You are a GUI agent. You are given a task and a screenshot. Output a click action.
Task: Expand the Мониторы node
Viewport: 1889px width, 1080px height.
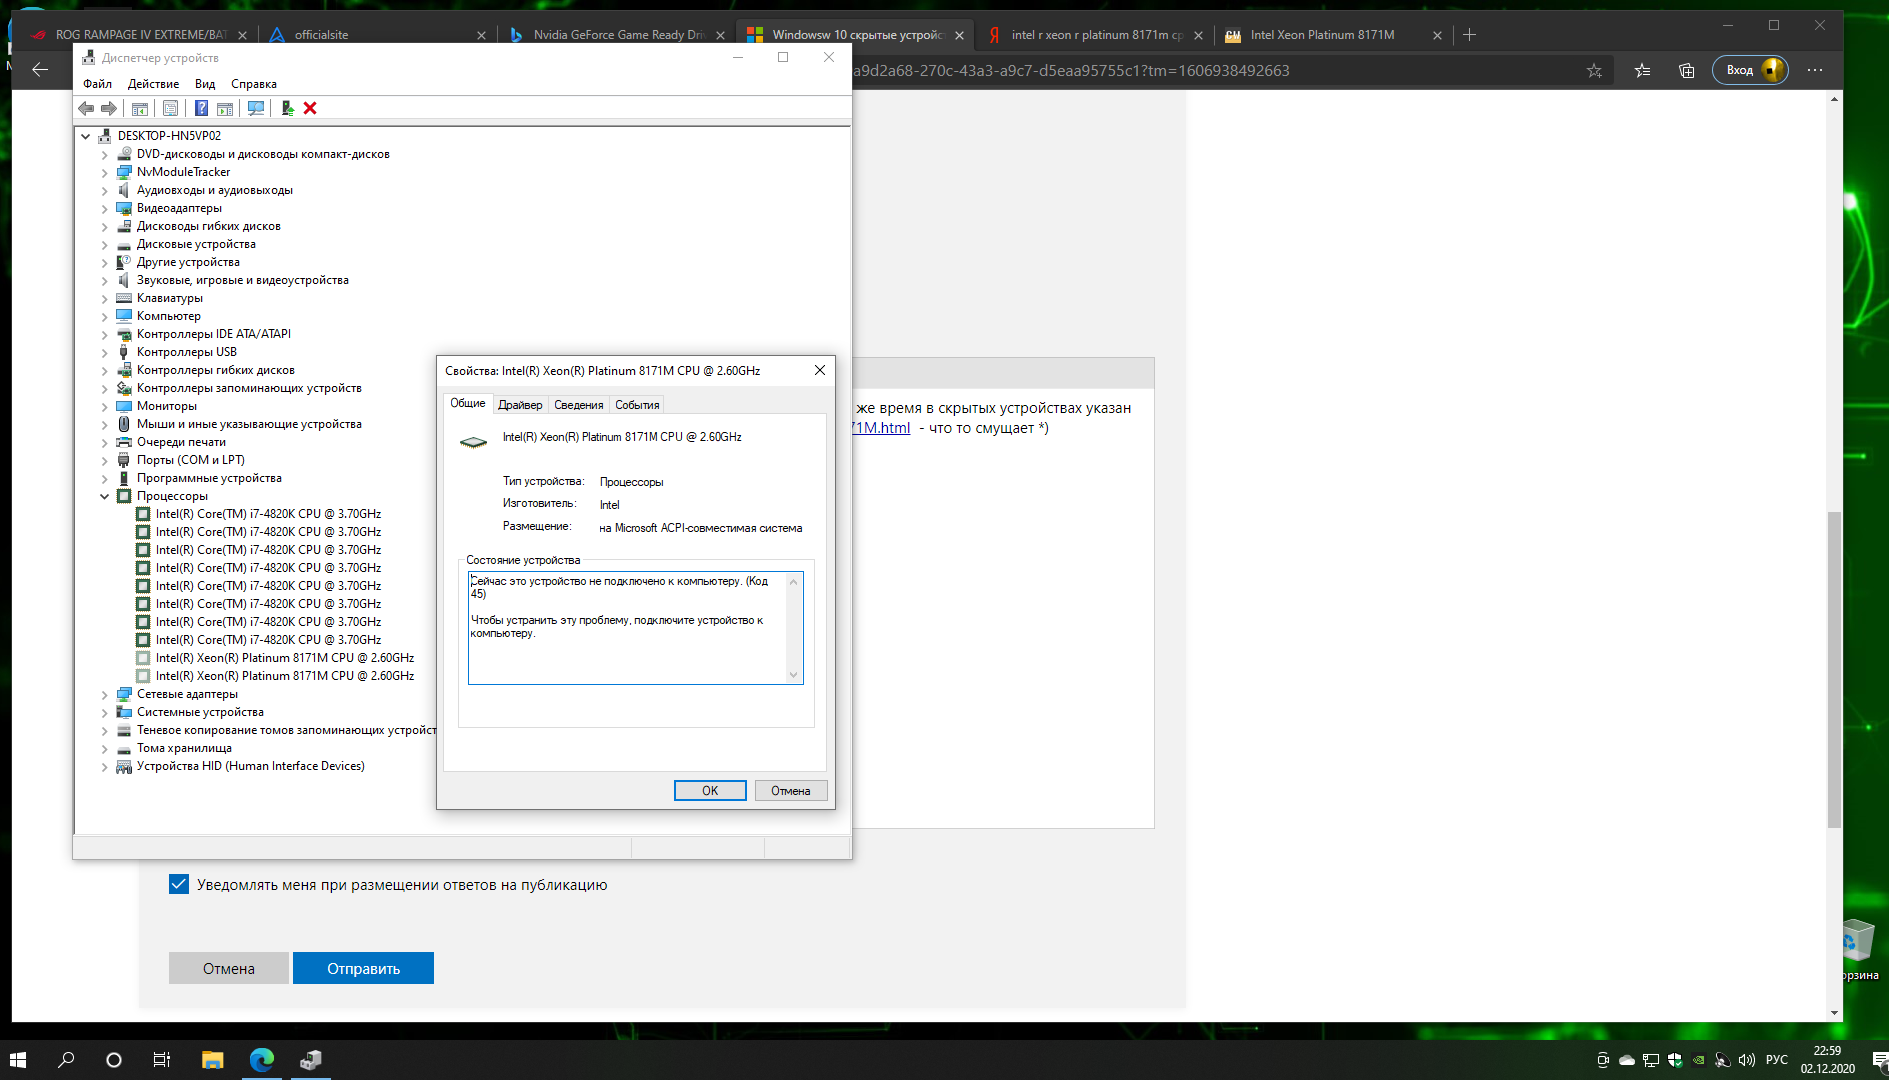(x=104, y=406)
